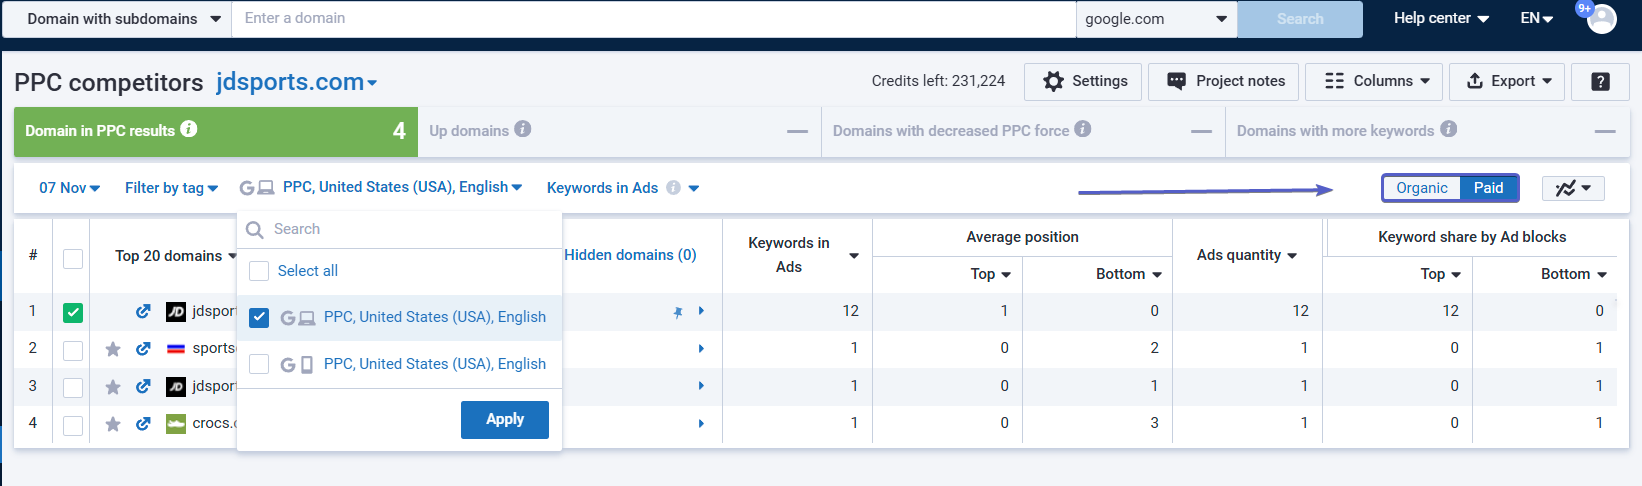Click the JD logo favicon in row 3
This screenshot has height=486, width=1642.
click(x=176, y=386)
